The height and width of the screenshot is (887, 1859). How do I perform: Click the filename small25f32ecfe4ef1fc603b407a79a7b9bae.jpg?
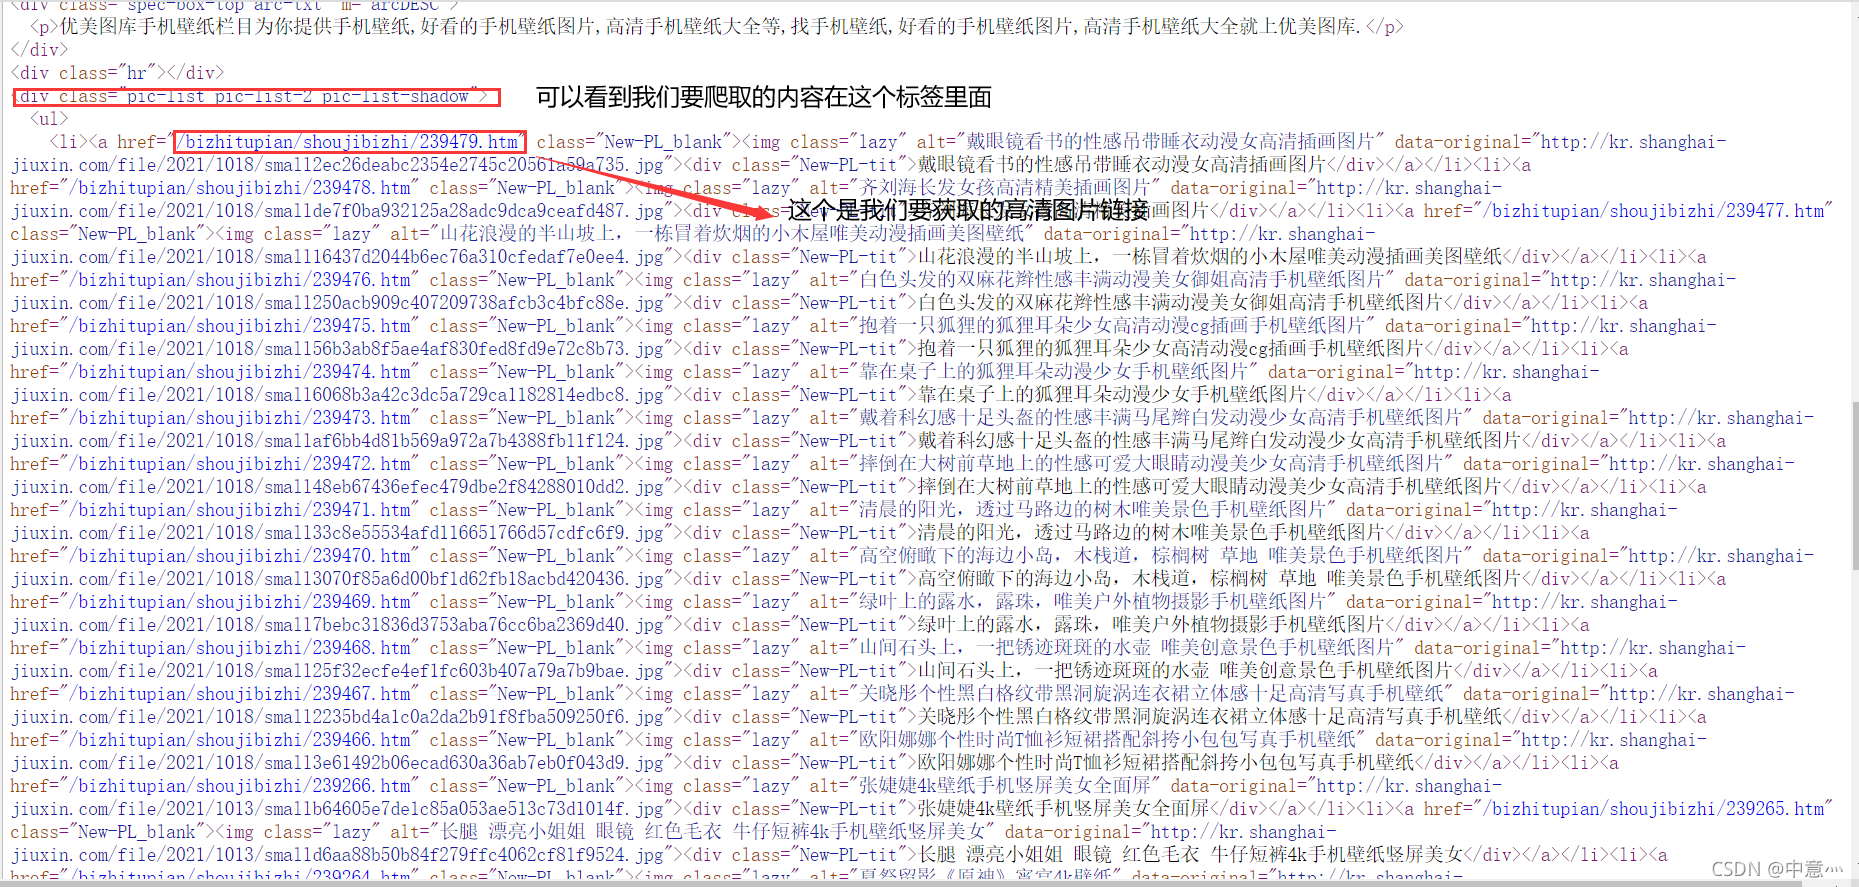(x=464, y=671)
